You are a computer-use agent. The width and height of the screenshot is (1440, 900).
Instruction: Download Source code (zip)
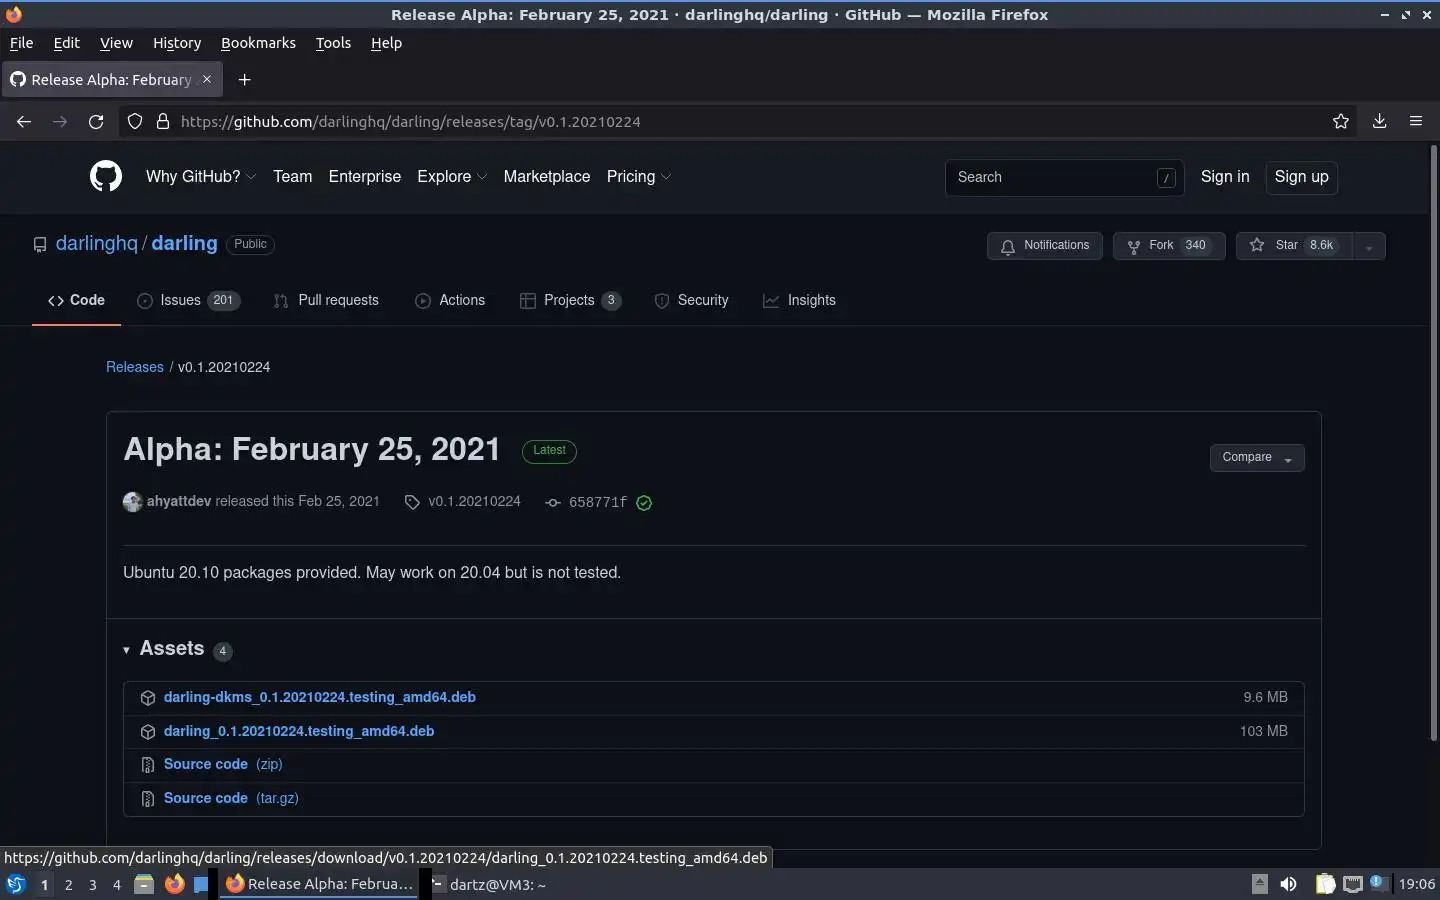(223, 765)
